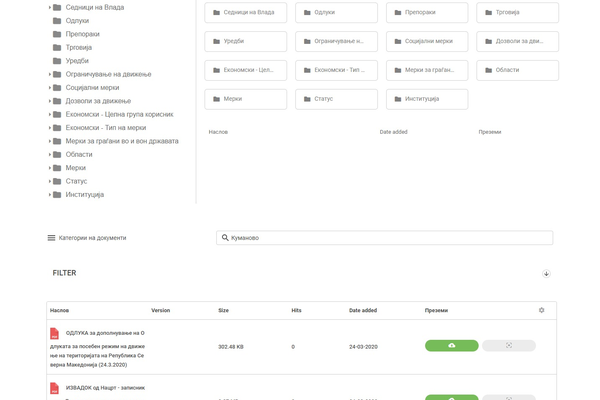Open the Институција folder card

coord(426,99)
